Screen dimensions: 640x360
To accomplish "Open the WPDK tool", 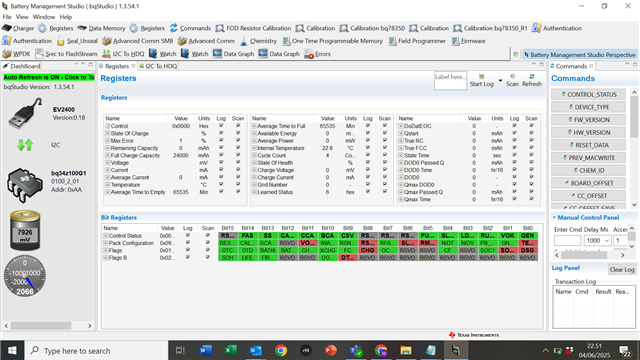I will click(16, 53).
